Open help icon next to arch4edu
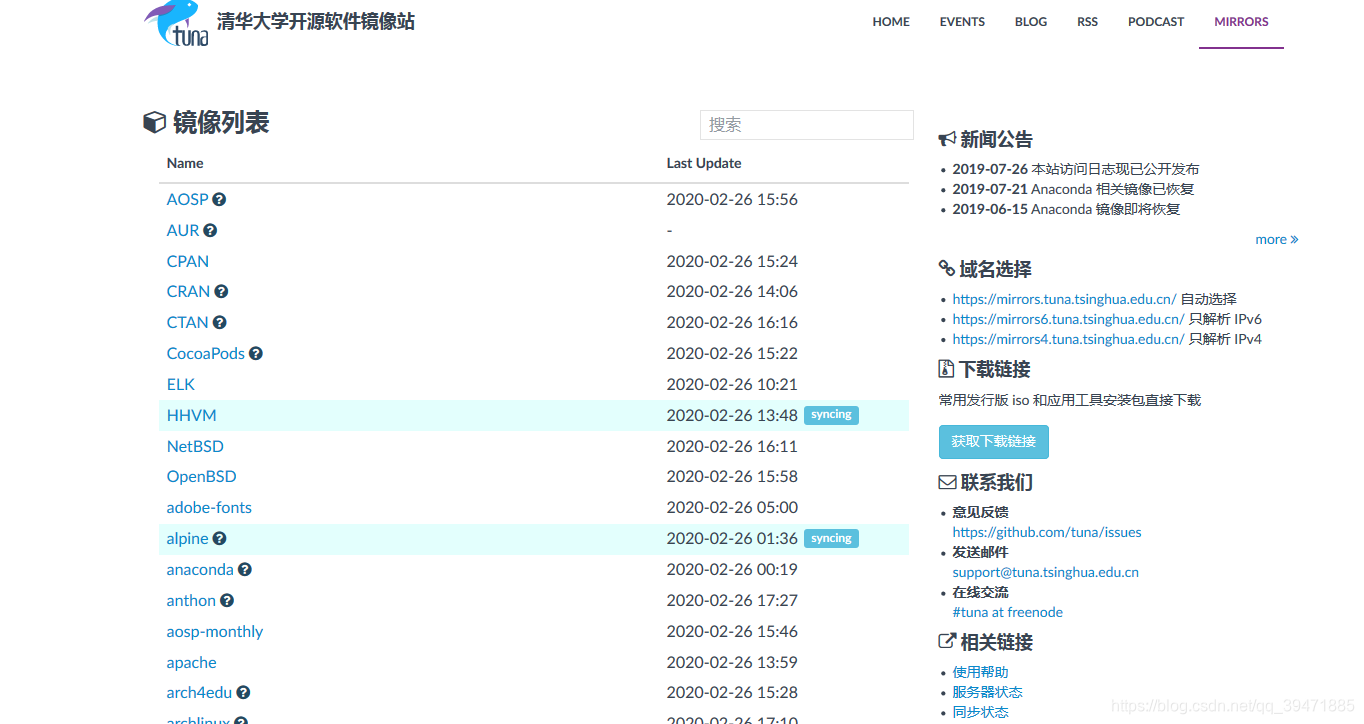Viewport: 1364px width, 724px height. 243,693
